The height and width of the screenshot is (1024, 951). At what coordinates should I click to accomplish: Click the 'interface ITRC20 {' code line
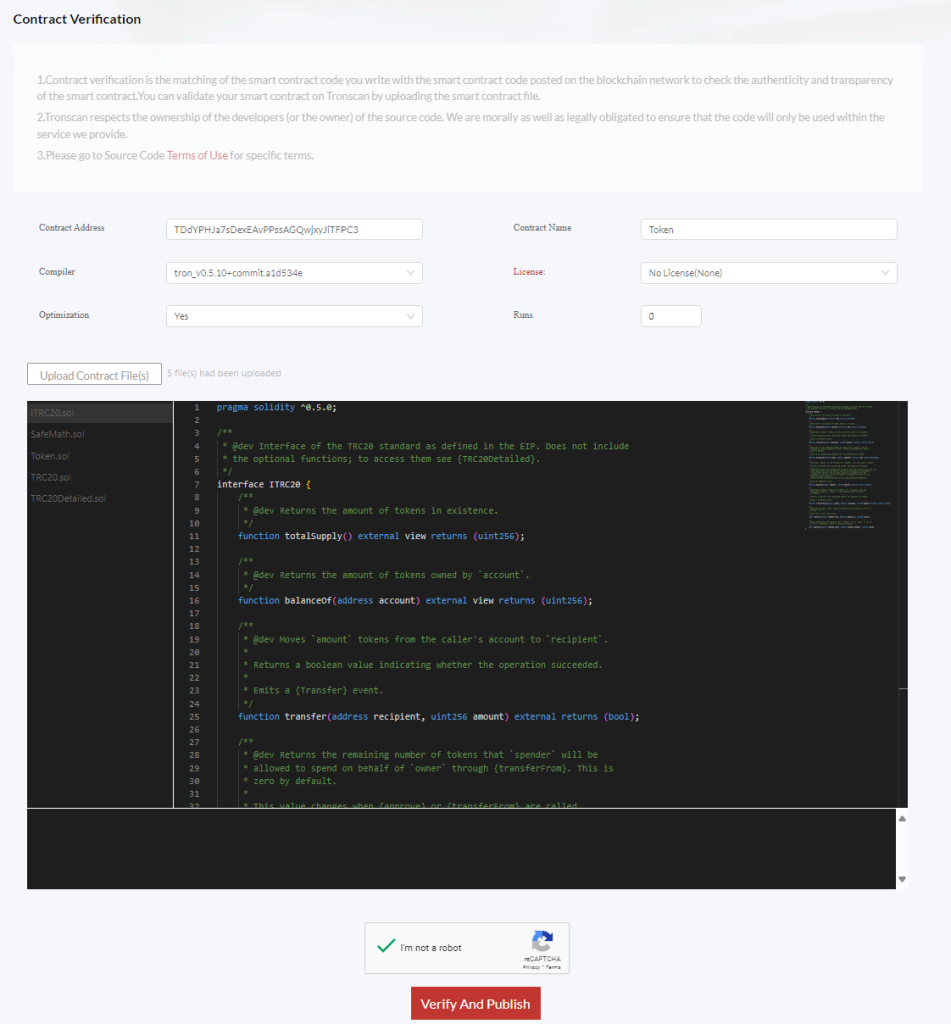(264, 485)
